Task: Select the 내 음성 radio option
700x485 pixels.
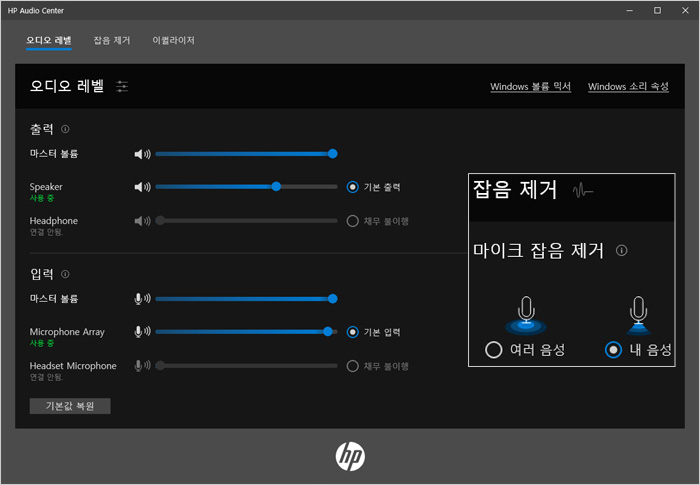Action: coord(613,350)
